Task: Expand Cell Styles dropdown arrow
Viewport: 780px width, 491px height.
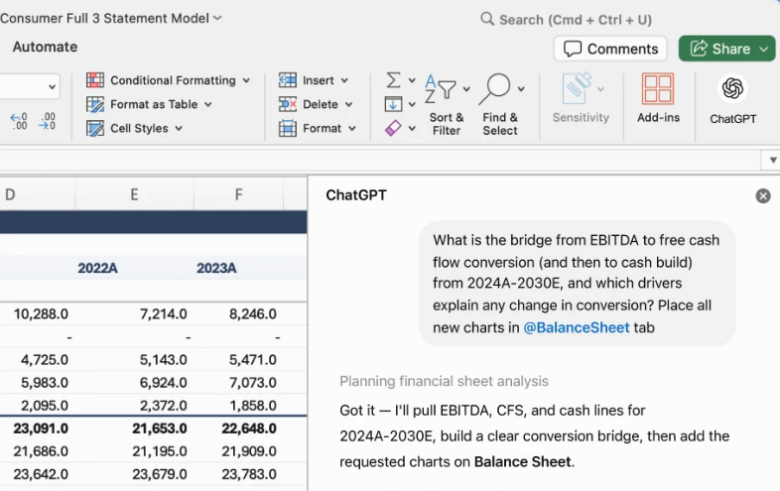Action: tap(179, 128)
